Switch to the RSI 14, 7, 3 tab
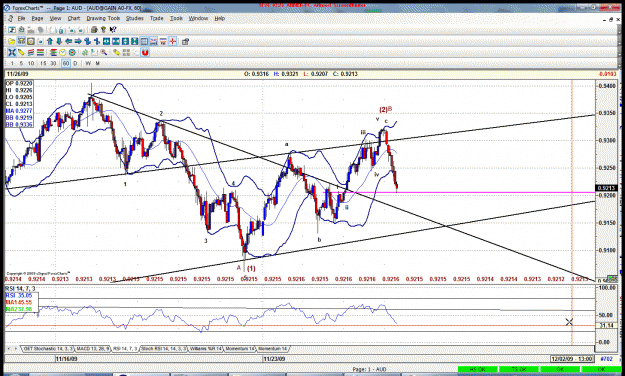 125,349
